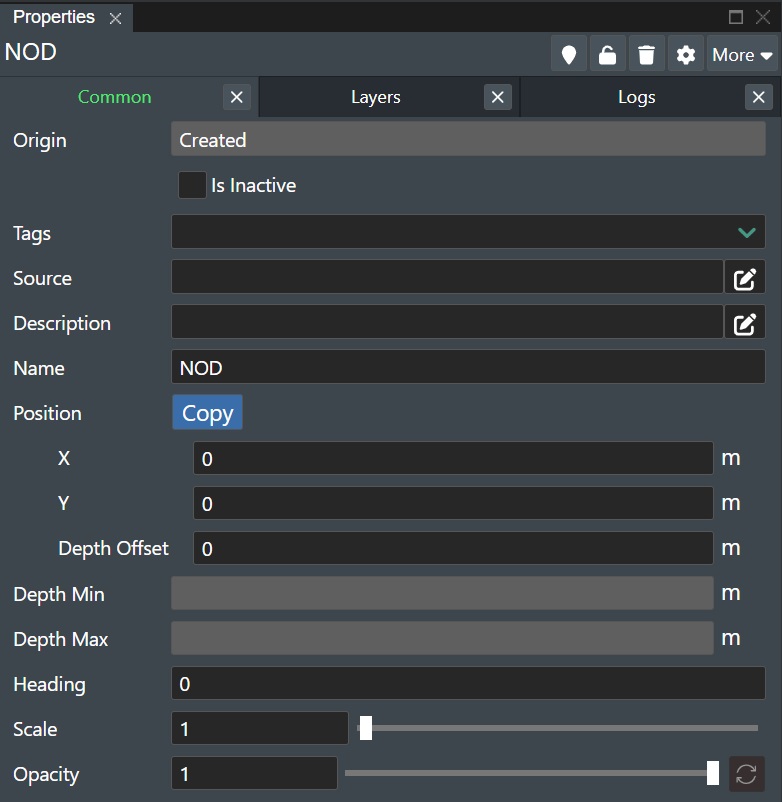Click the Origin field showing Created
Image resolution: width=782 pixels, height=802 pixels.
[468, 139]
